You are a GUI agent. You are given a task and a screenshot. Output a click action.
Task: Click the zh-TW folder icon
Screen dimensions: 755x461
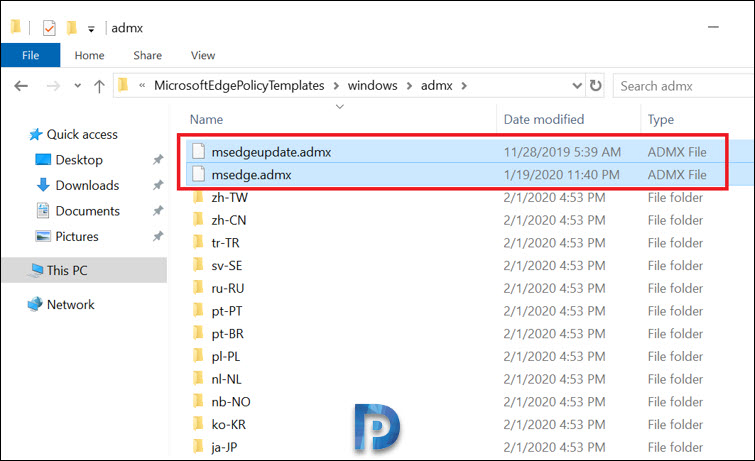[198, 197]
